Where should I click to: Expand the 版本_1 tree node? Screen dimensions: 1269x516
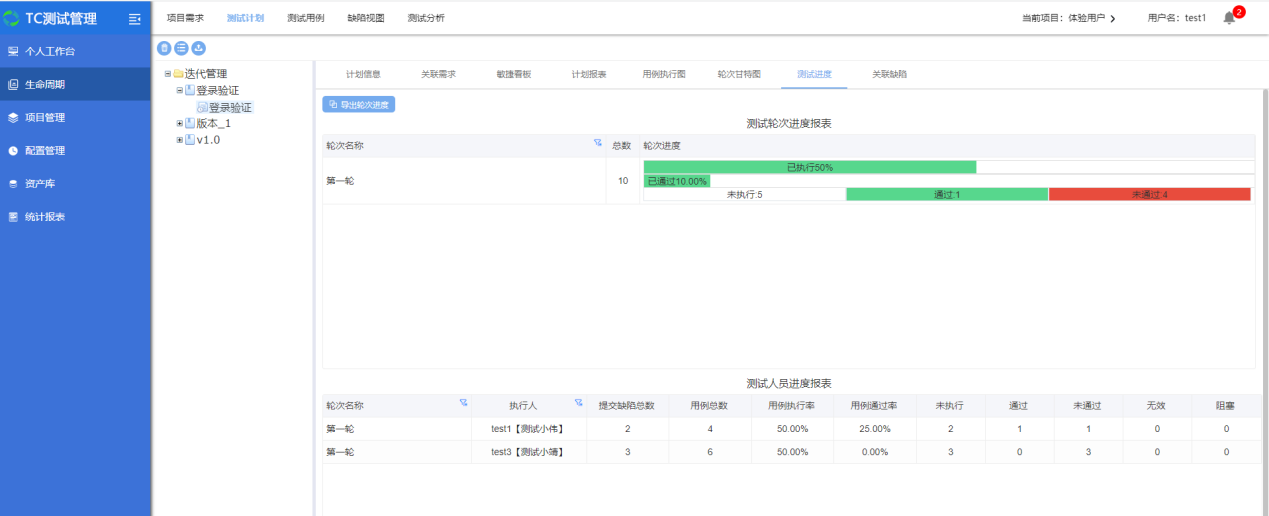pyautogui.click(x=179, y=124)
